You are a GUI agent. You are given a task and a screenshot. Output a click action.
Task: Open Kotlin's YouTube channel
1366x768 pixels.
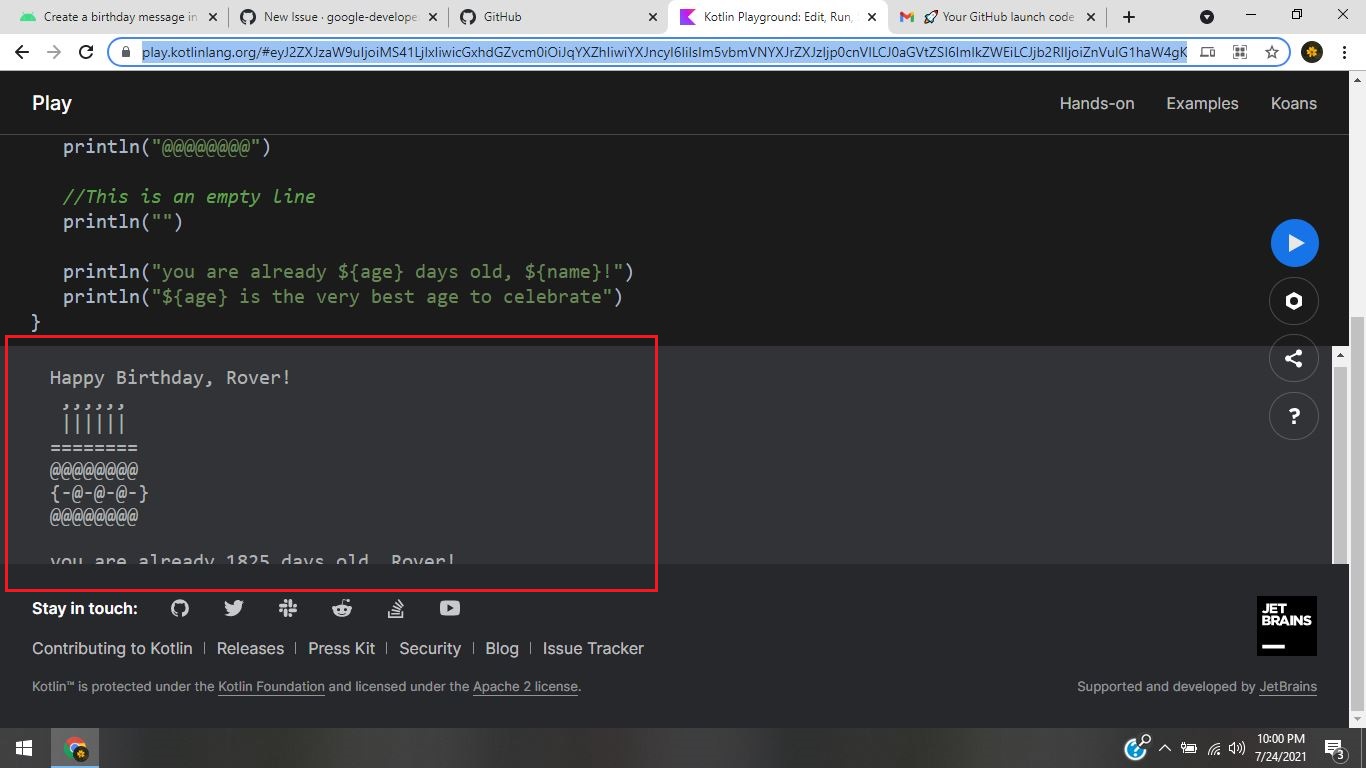pos(449,608)
